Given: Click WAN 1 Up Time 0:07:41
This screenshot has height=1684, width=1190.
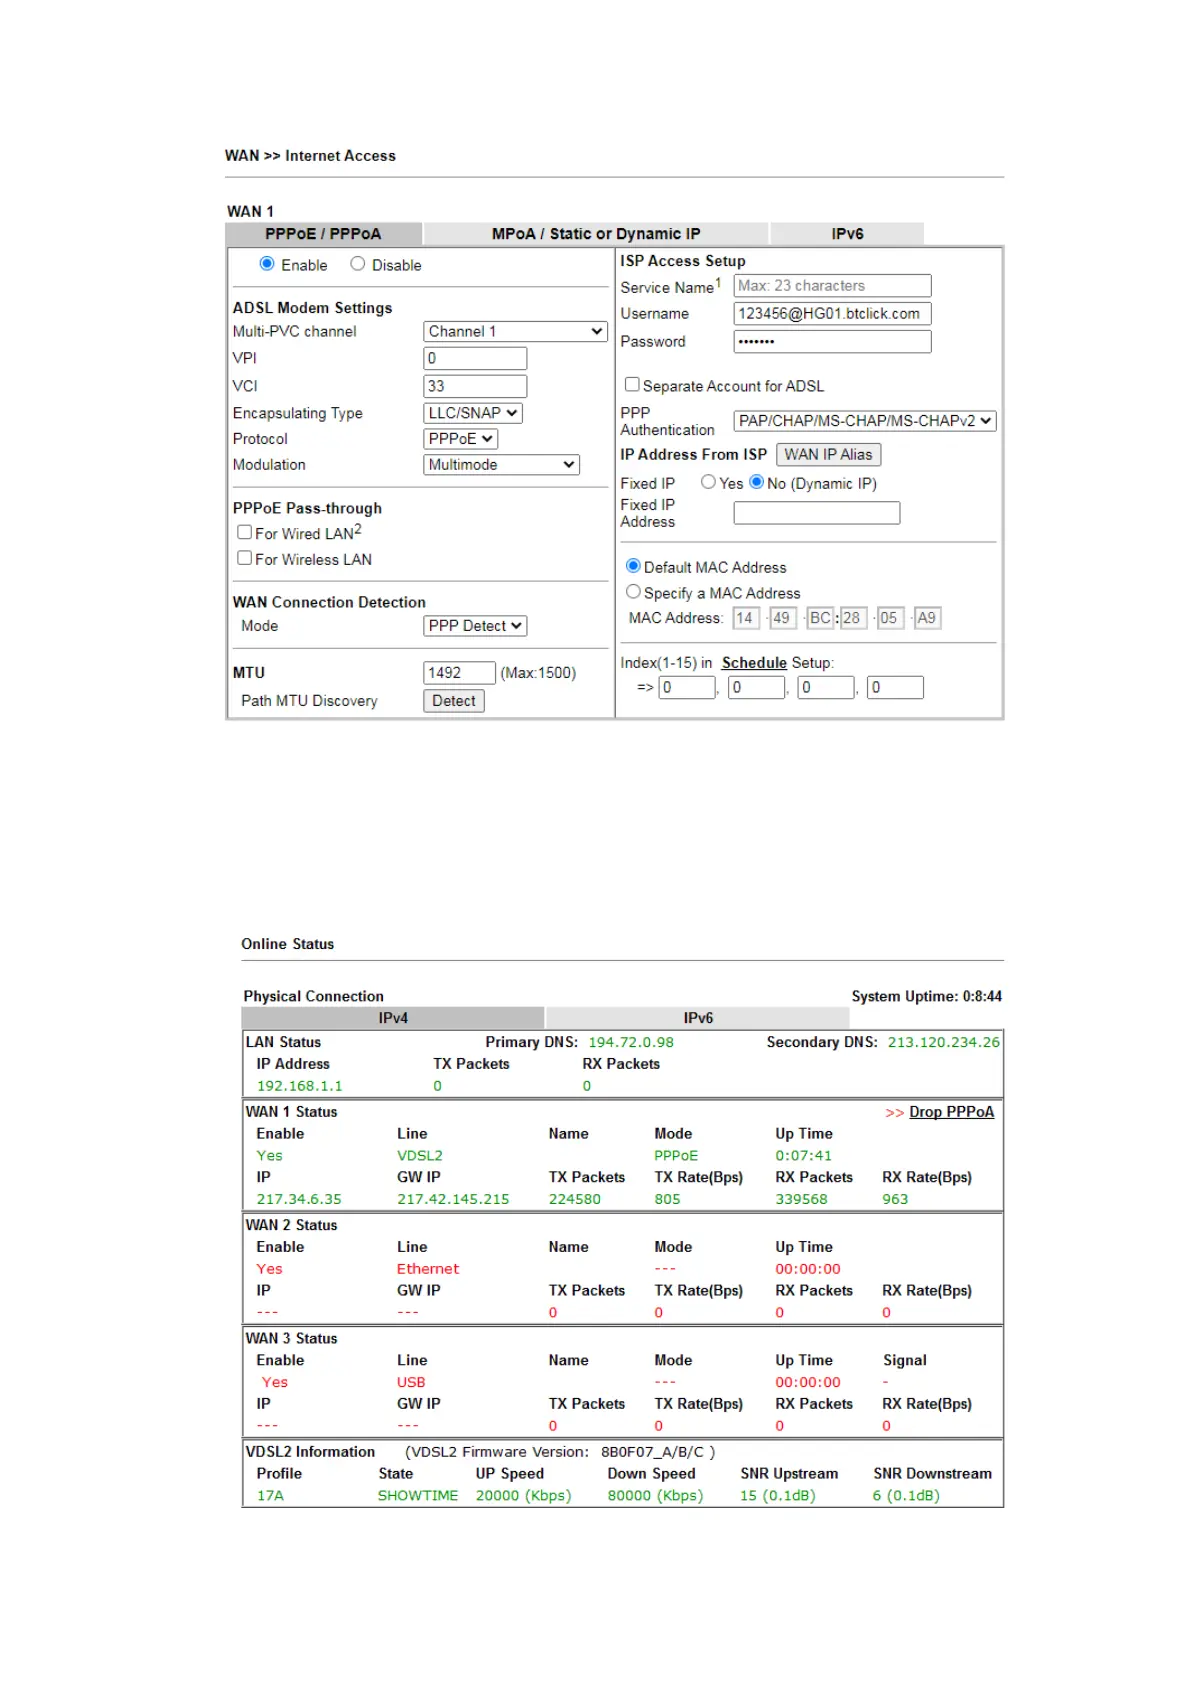Looking at the screenshot, I should coord(803,1156).
